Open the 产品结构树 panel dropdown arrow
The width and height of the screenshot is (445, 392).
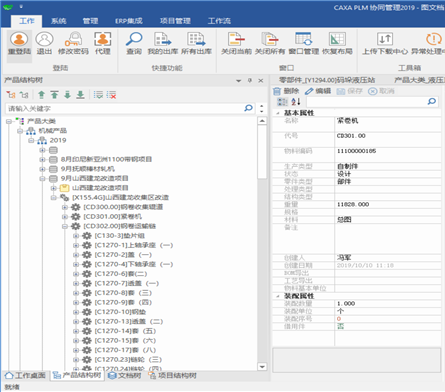(x=238, y=81)
